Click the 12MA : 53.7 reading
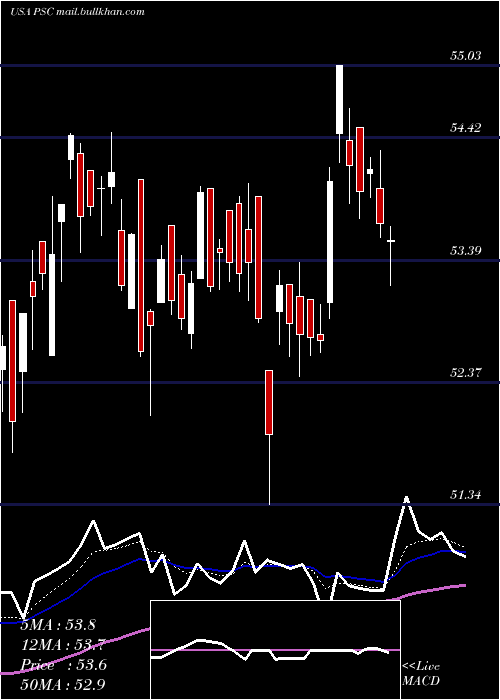The image size is (500, 700). (62, 645)
